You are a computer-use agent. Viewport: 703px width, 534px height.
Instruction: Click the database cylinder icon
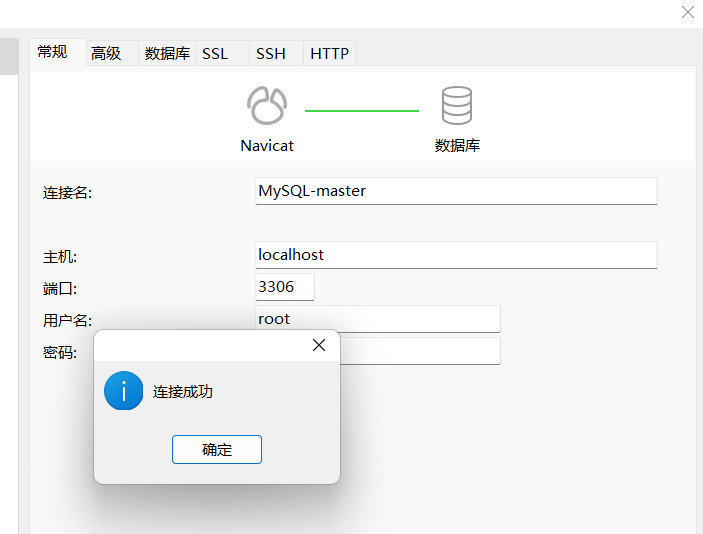tap(456, 105)
